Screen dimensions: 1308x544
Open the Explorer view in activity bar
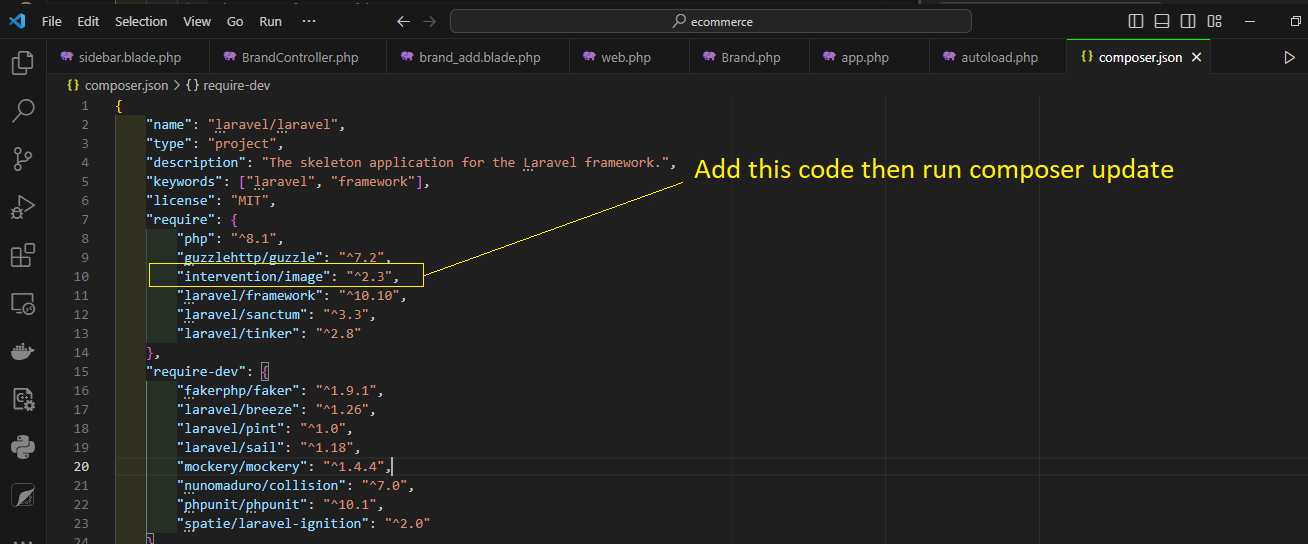click(22, 64)
